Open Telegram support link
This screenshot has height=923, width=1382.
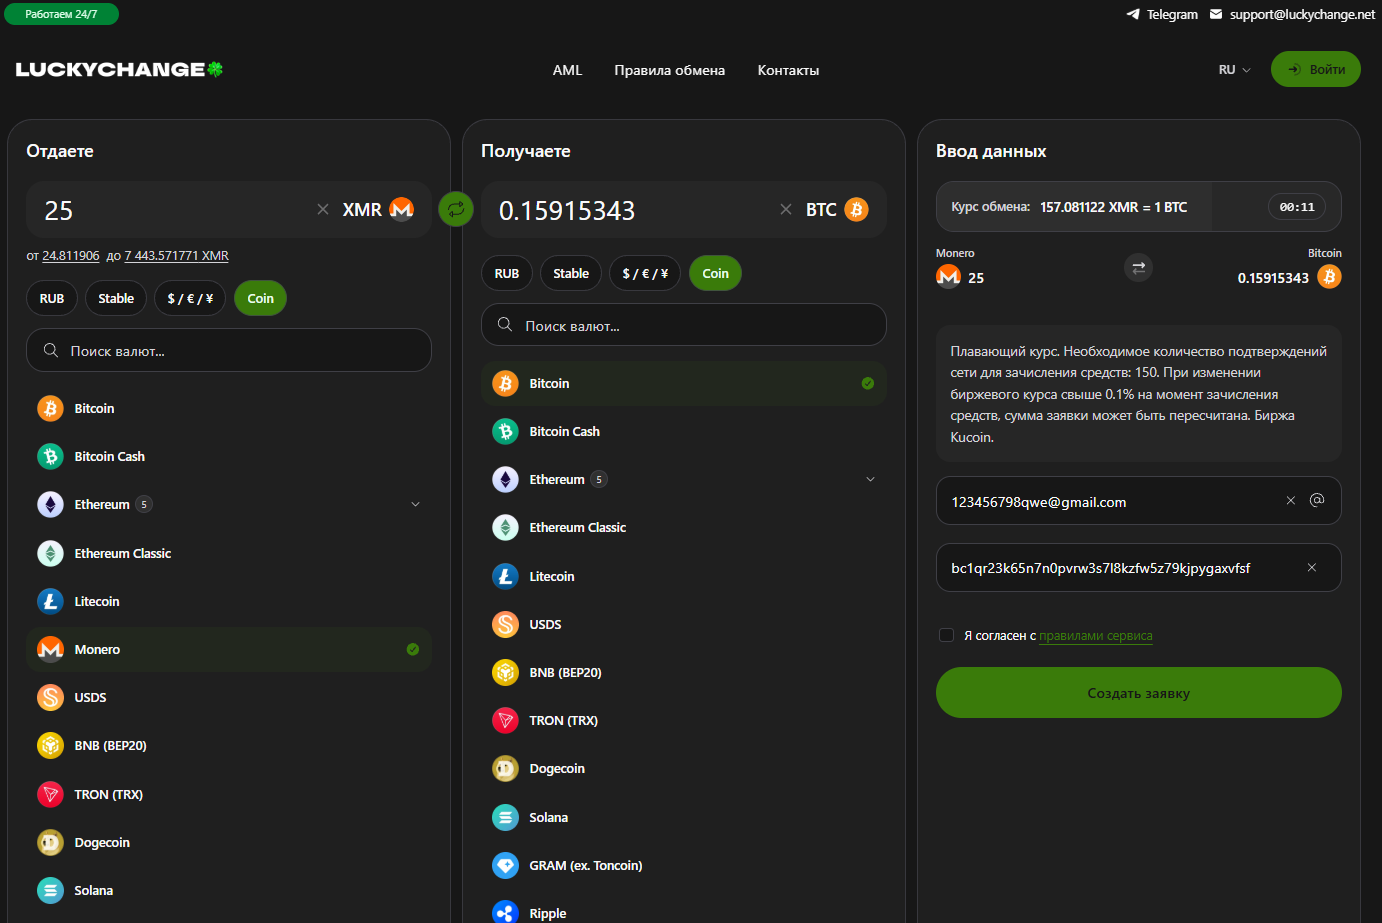click(x=1162, y=14)
